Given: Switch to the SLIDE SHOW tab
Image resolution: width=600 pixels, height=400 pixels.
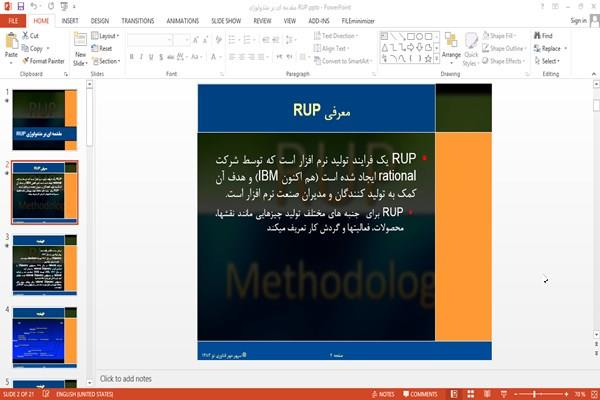Looking at the screenshot, I should [x=226, y=21].
